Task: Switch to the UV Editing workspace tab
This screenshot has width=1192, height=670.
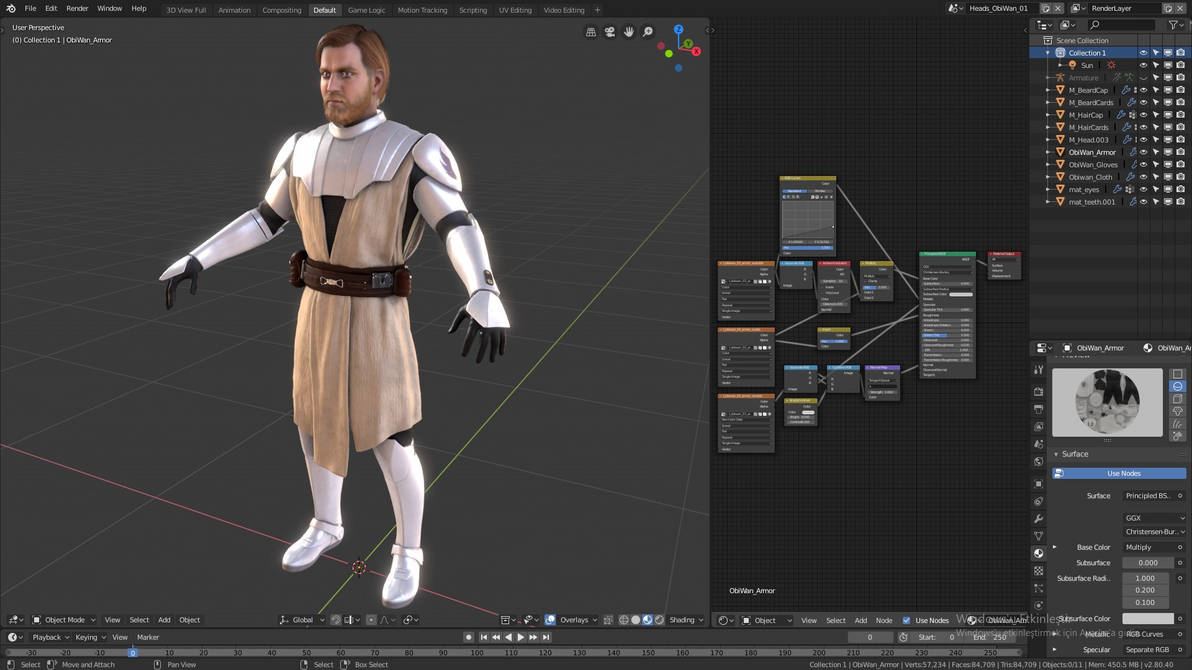Action: pos(515,10)
